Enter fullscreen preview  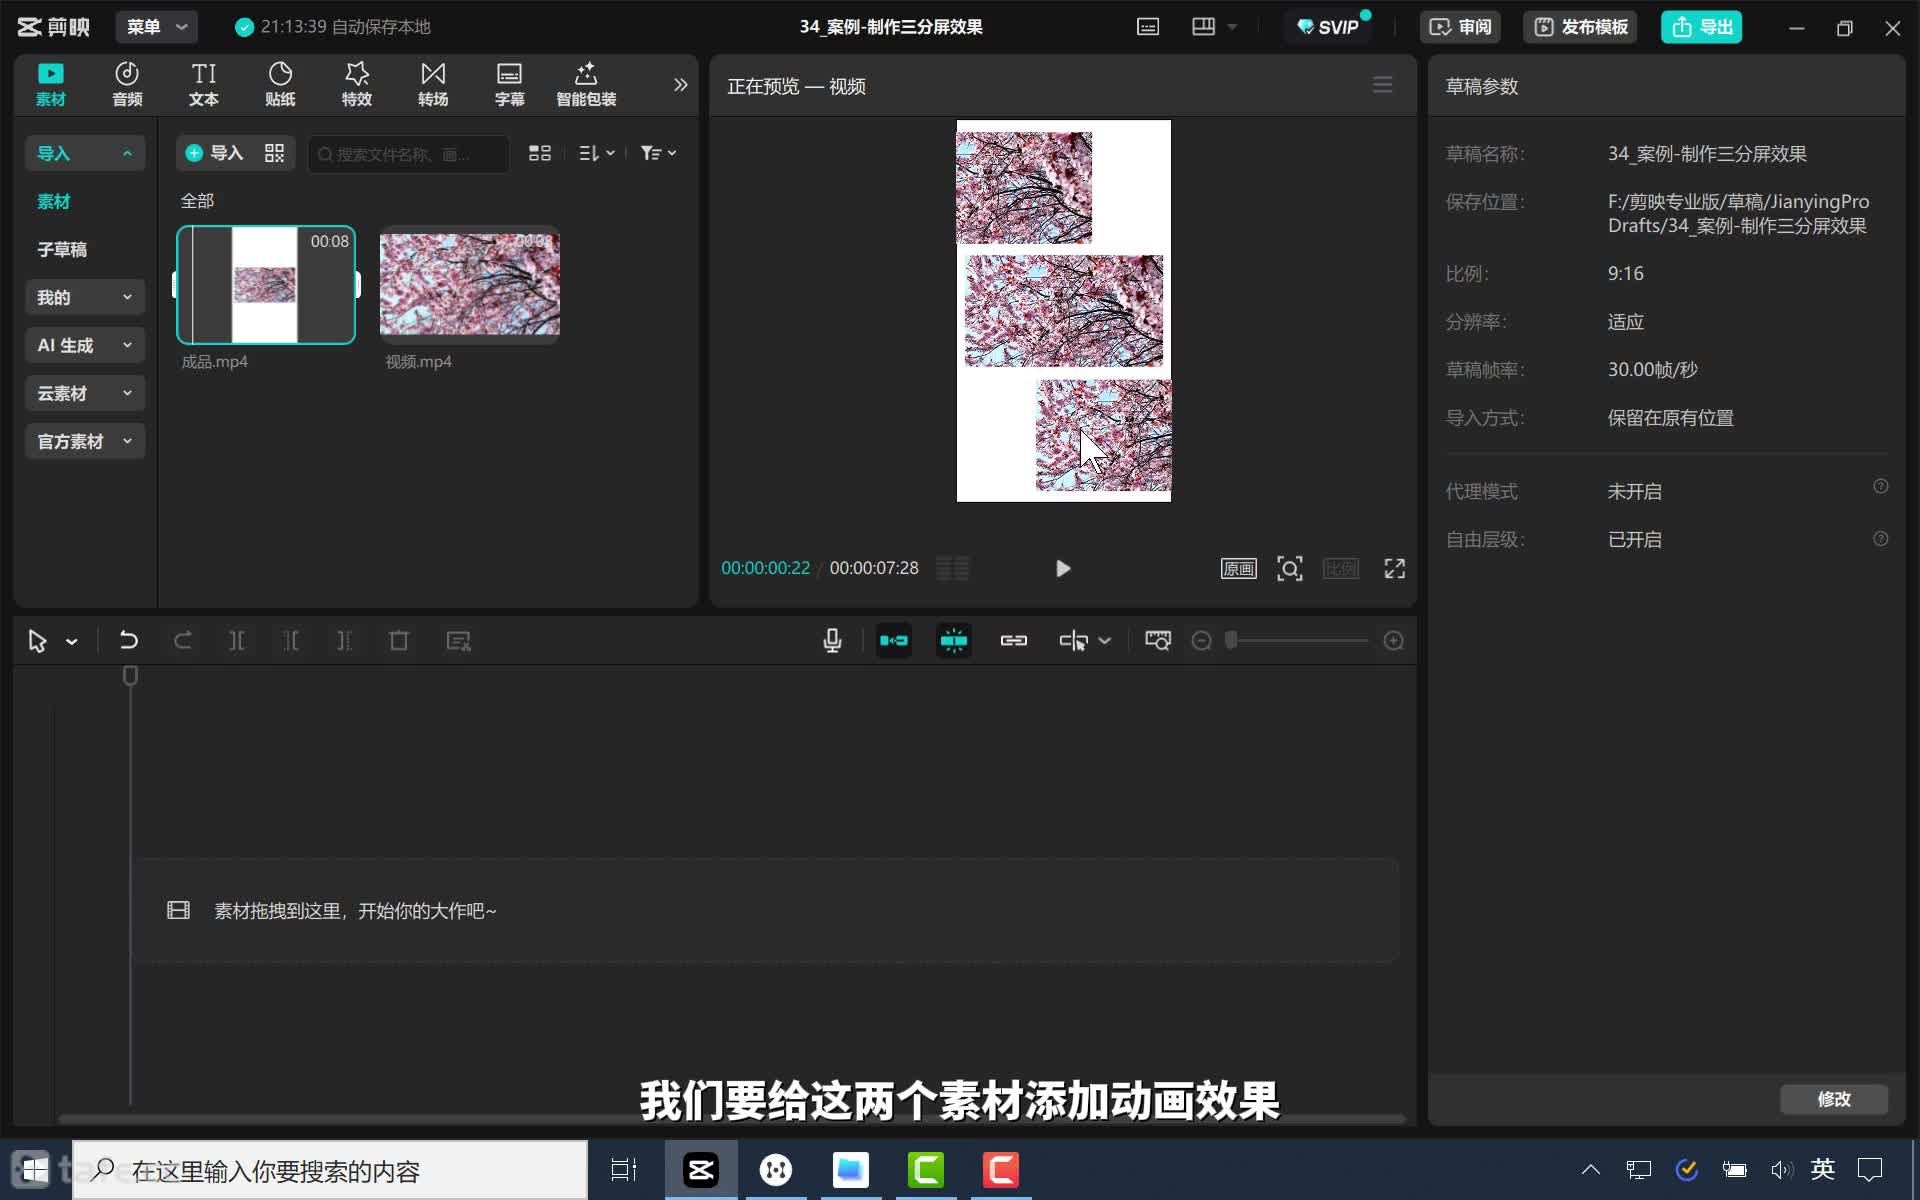[x=1395, y=569]
